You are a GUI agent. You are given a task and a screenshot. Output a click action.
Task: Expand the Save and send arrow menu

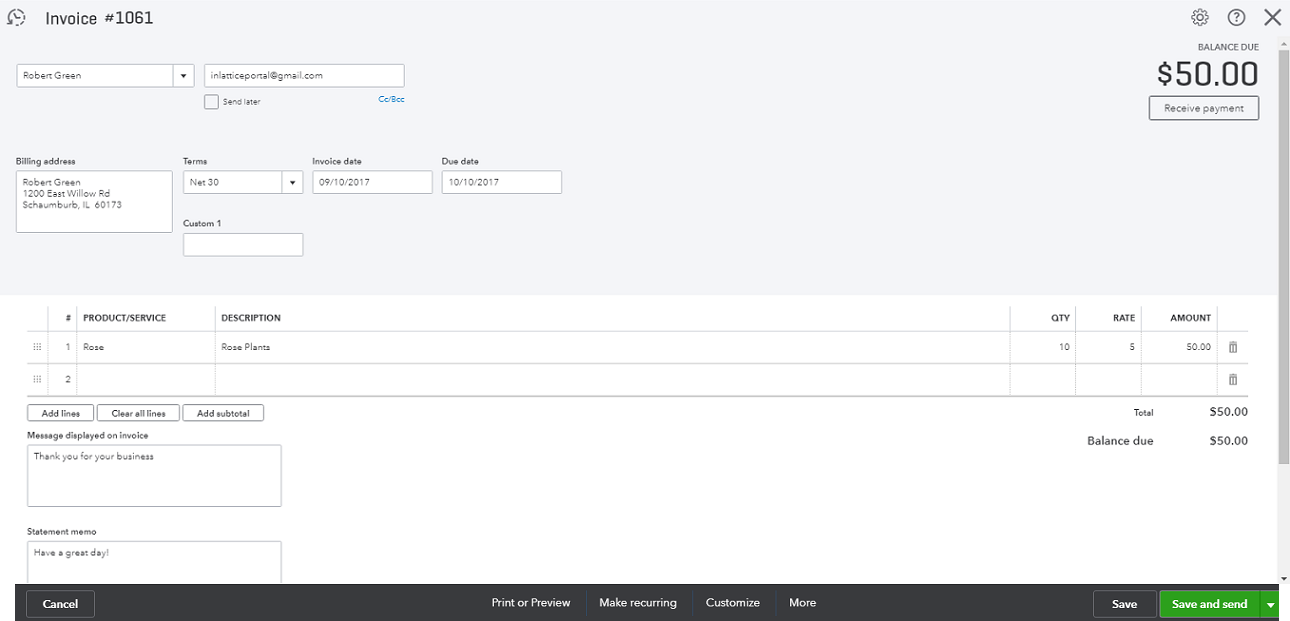point(1271,604)
